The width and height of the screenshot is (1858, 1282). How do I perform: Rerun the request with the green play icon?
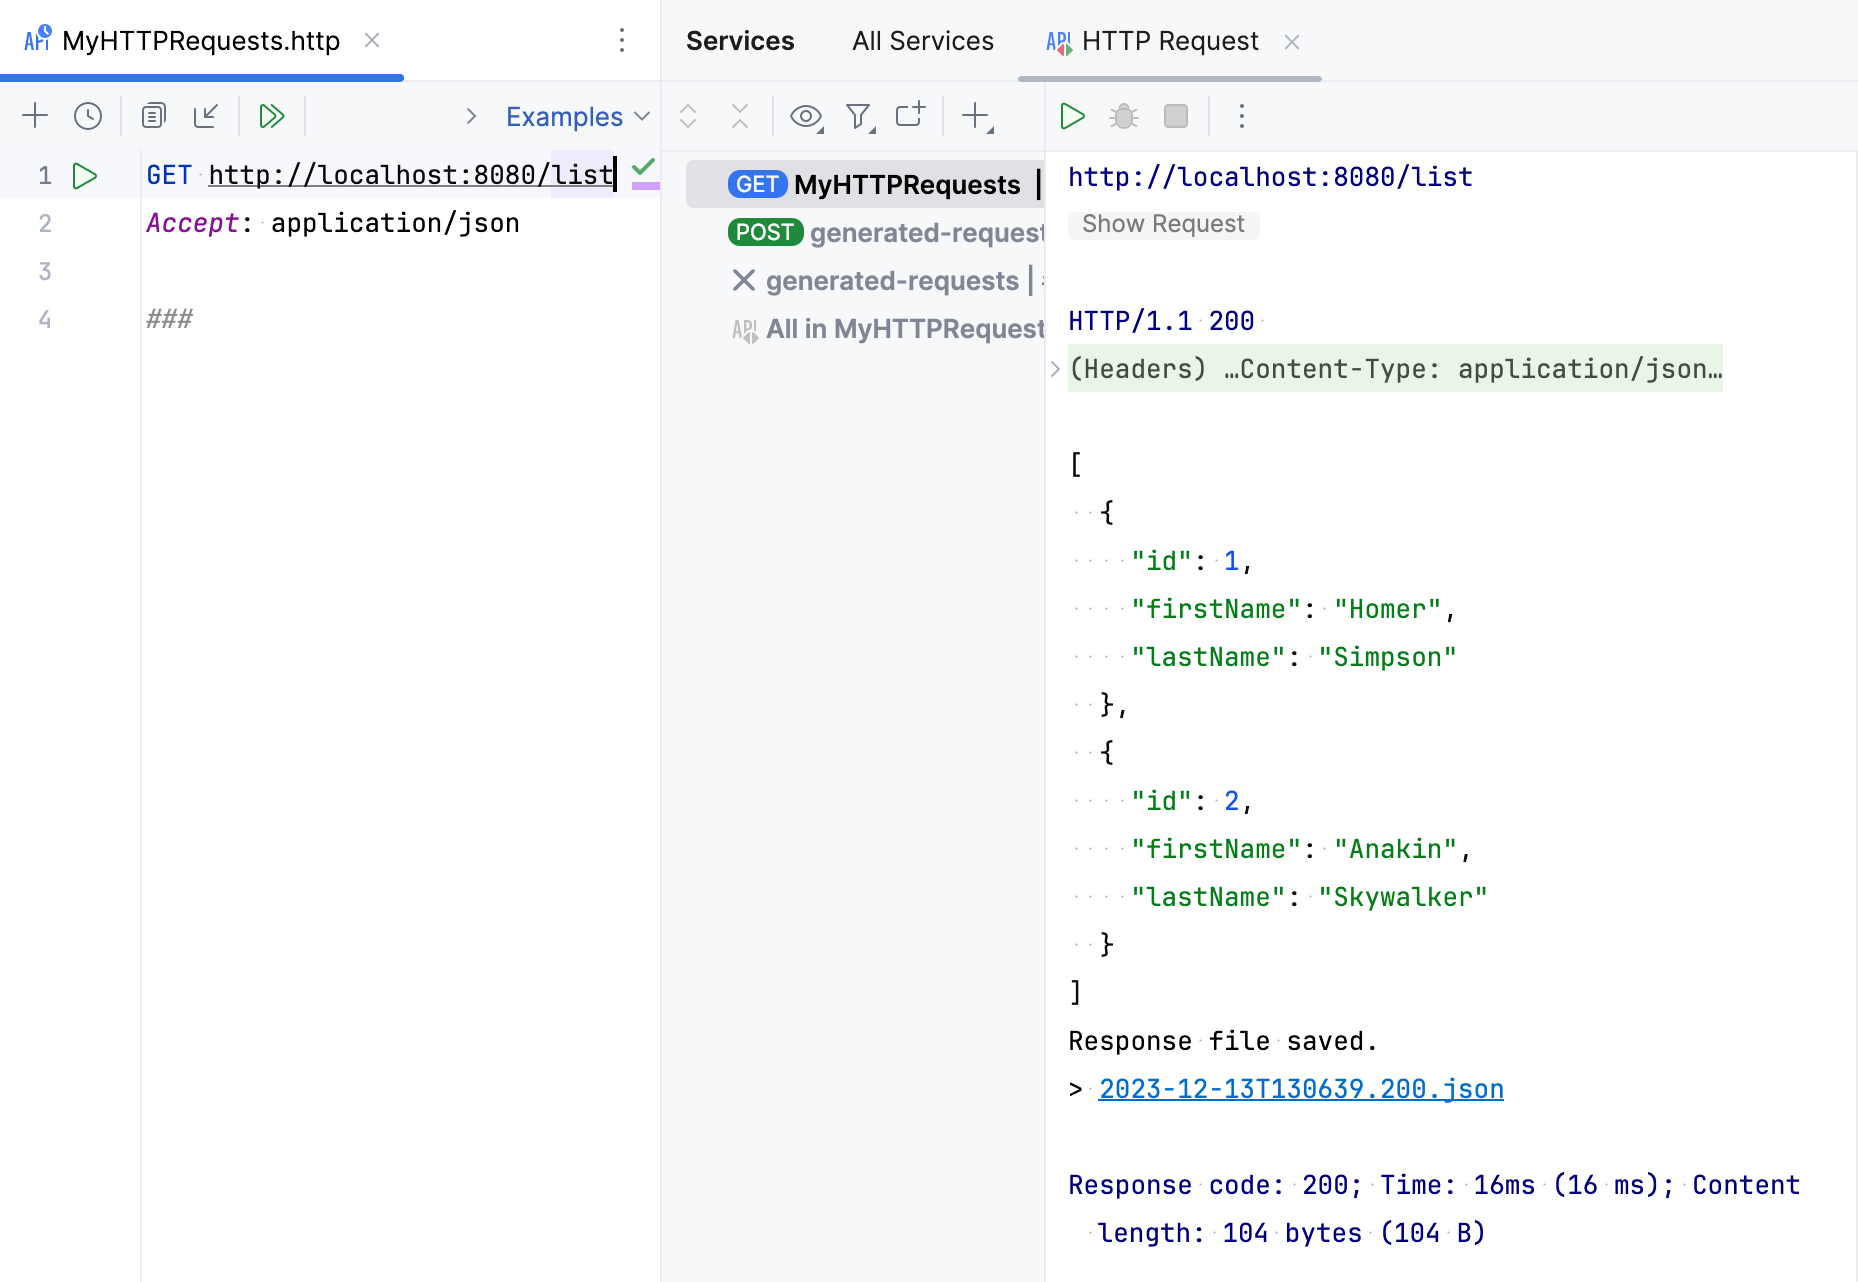click(x=1072, y=115)
